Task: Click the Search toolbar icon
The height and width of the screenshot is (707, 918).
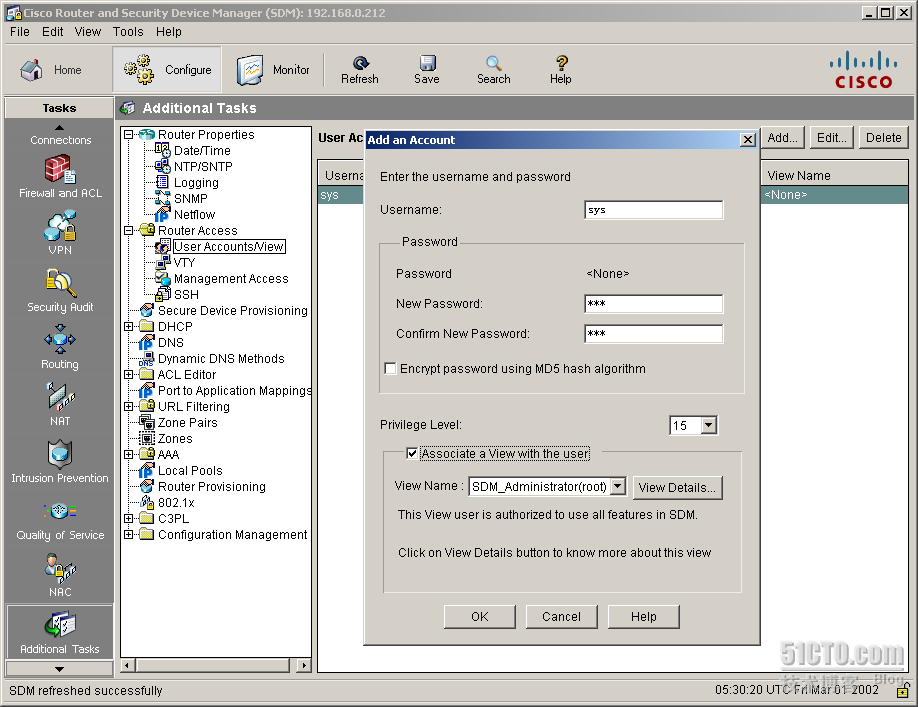Action: point(494,70)
